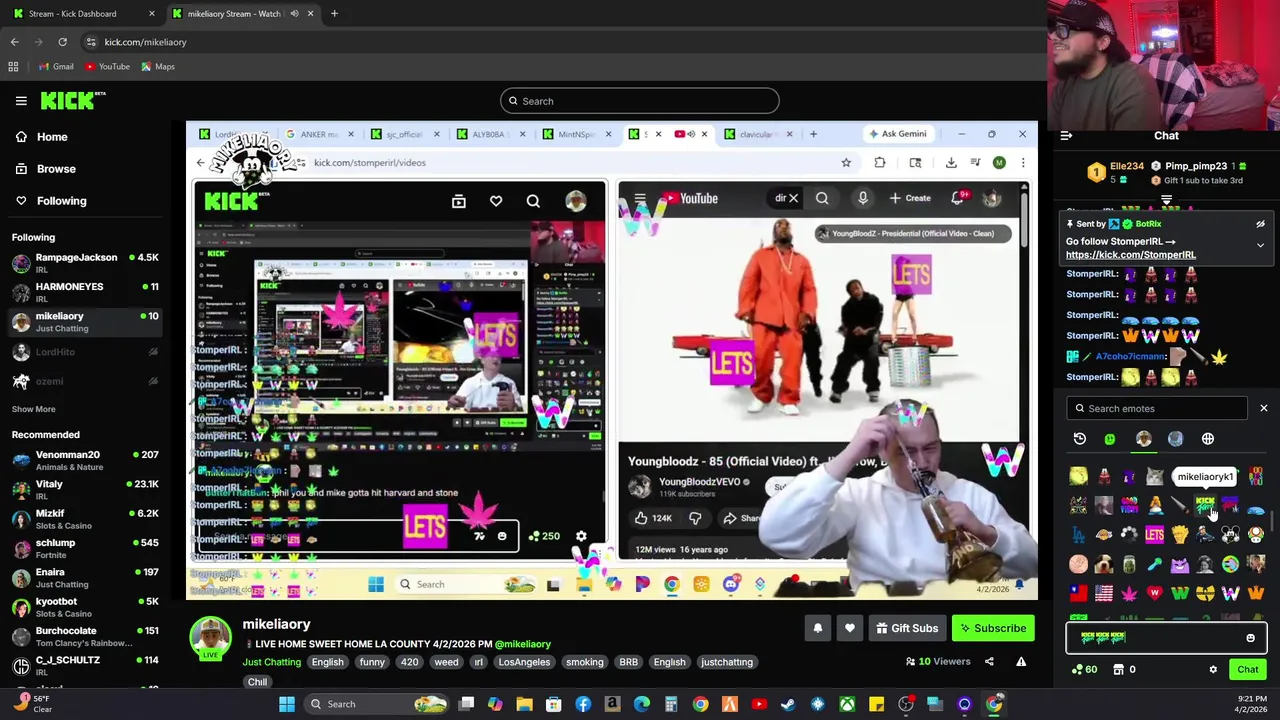The image size is (1280, 720).
Task: Open the Kick hamburger sidebar menu
Action: pos(21,101)
